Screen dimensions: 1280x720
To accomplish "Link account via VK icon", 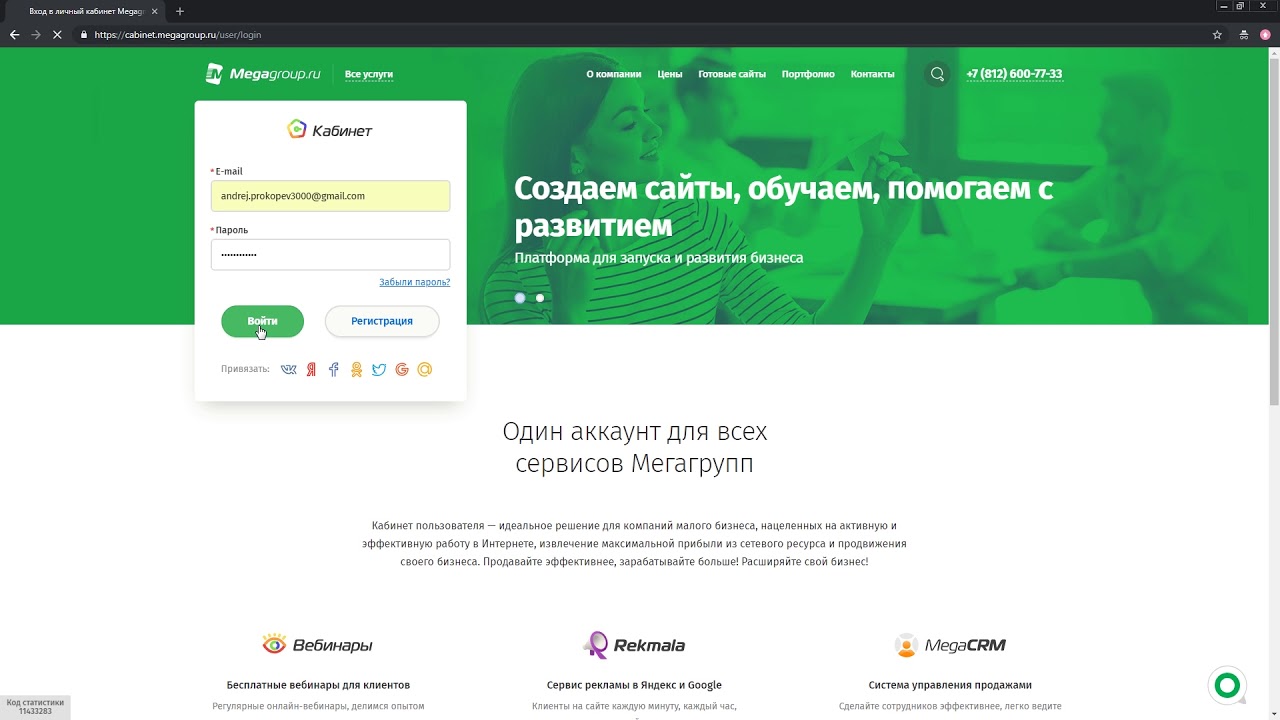I will coord(289,369).
